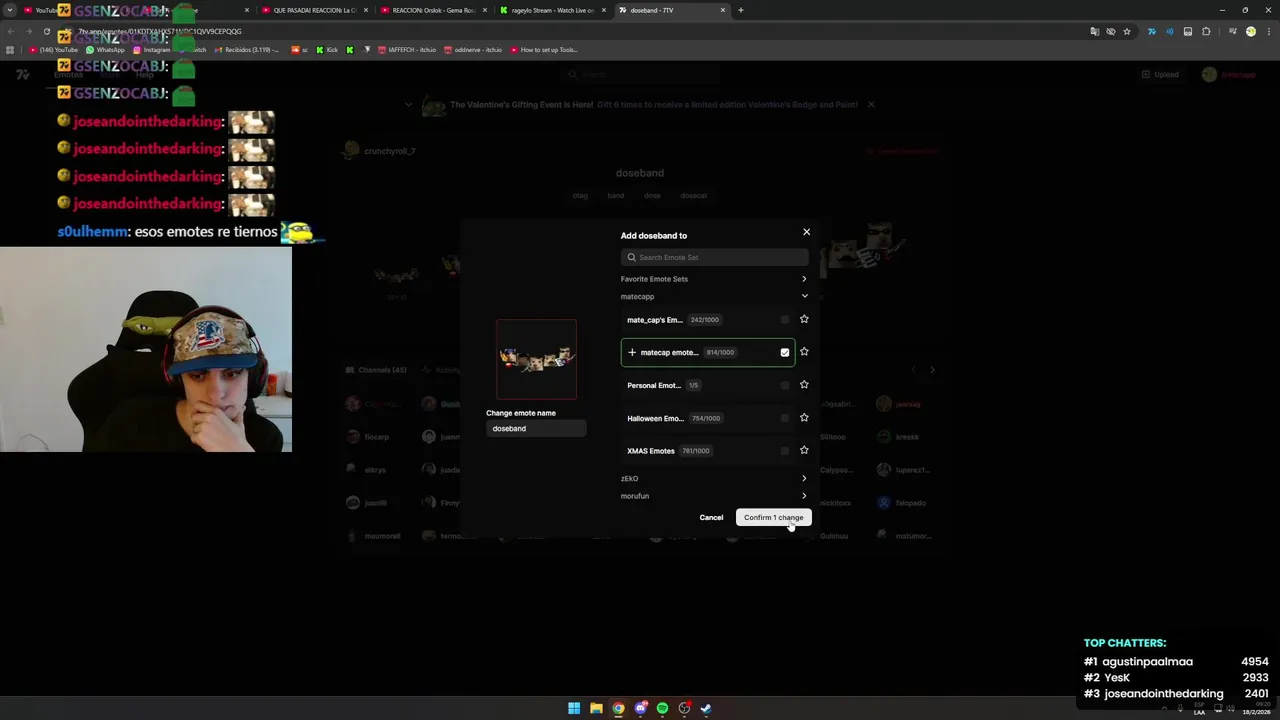Open File Explorer from the taskbar
Image resolution: width=1280 pixels, height=720 pixels.
[596, 708]
